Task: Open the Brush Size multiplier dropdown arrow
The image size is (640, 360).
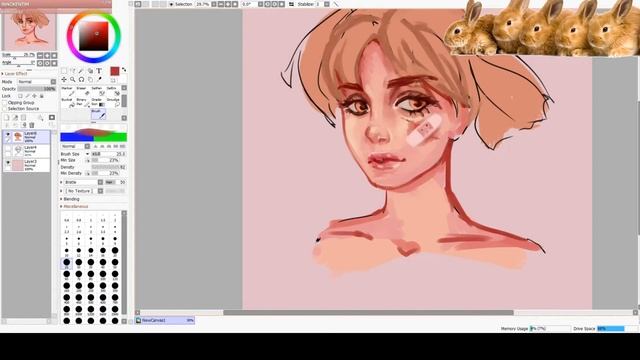Action: pyautogui.click(x=87, y=154)
